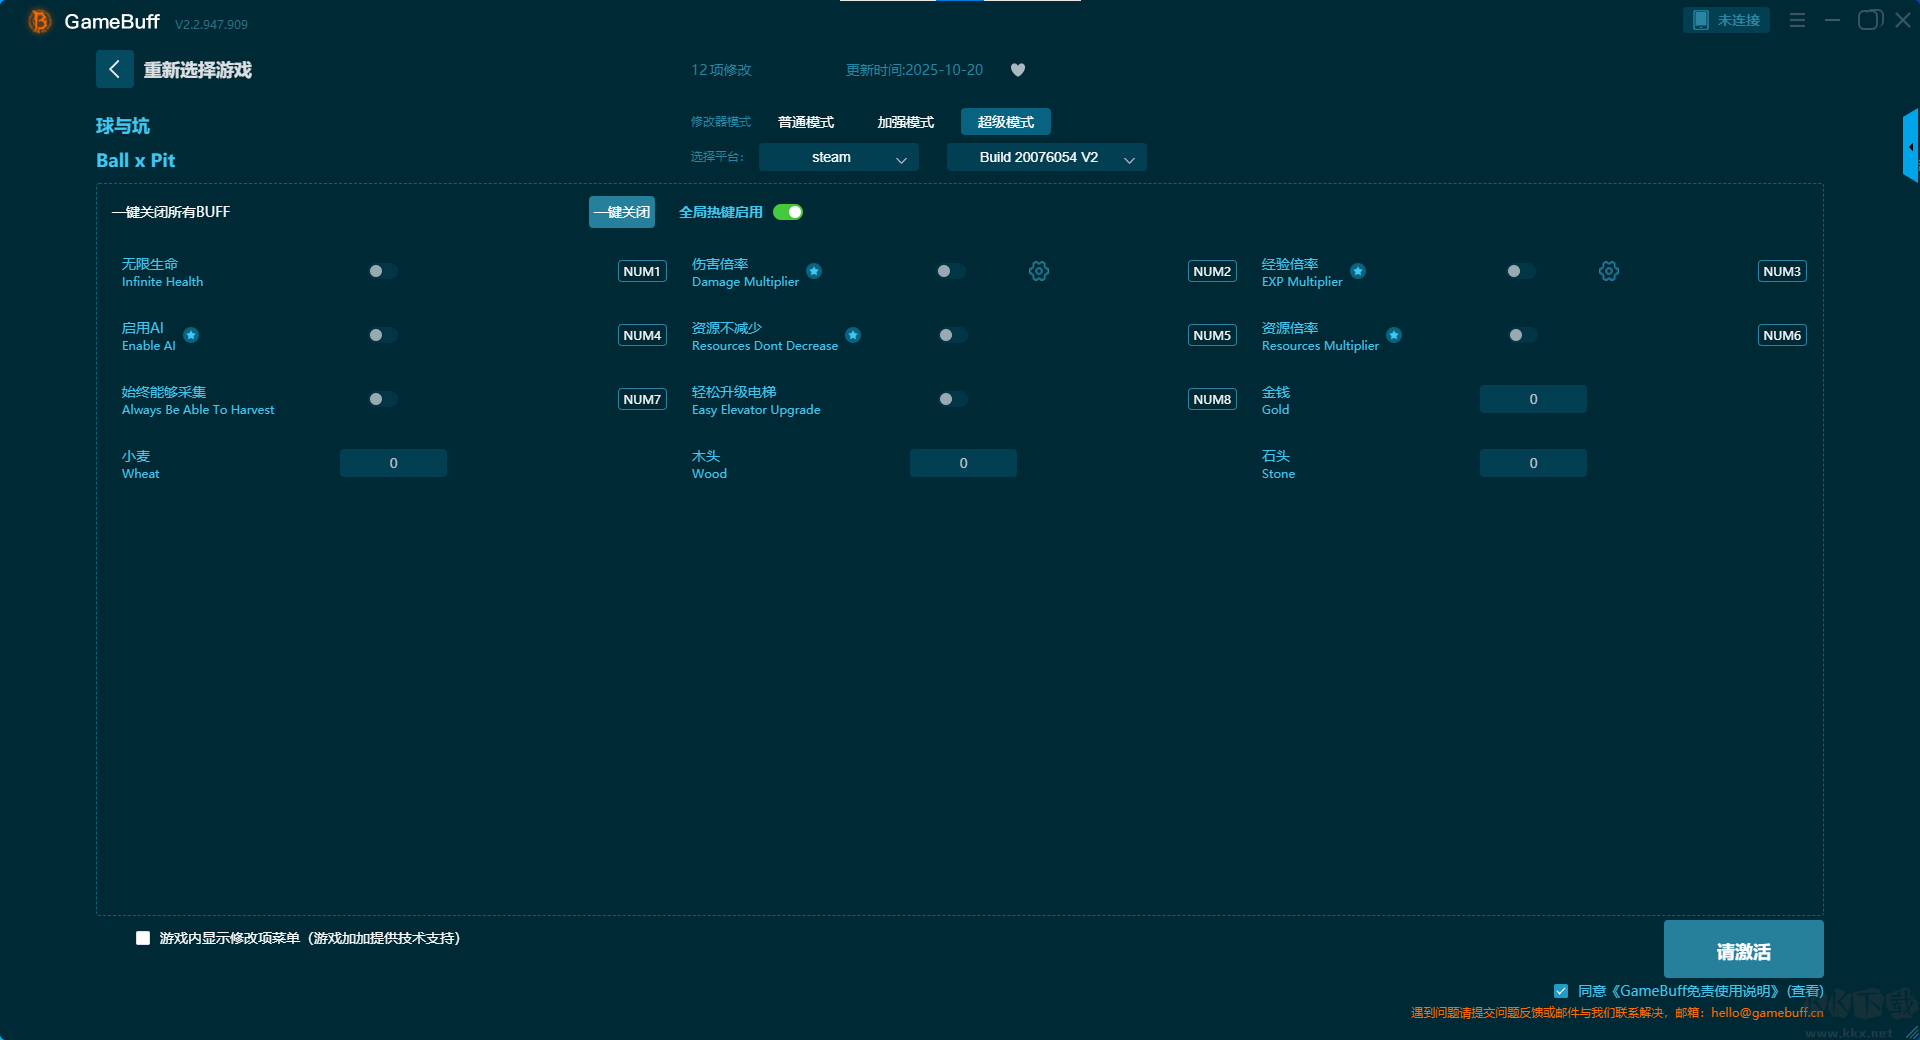
Task: Check the in-game modifier menu checkbox
Action: [x=143, y=938]
